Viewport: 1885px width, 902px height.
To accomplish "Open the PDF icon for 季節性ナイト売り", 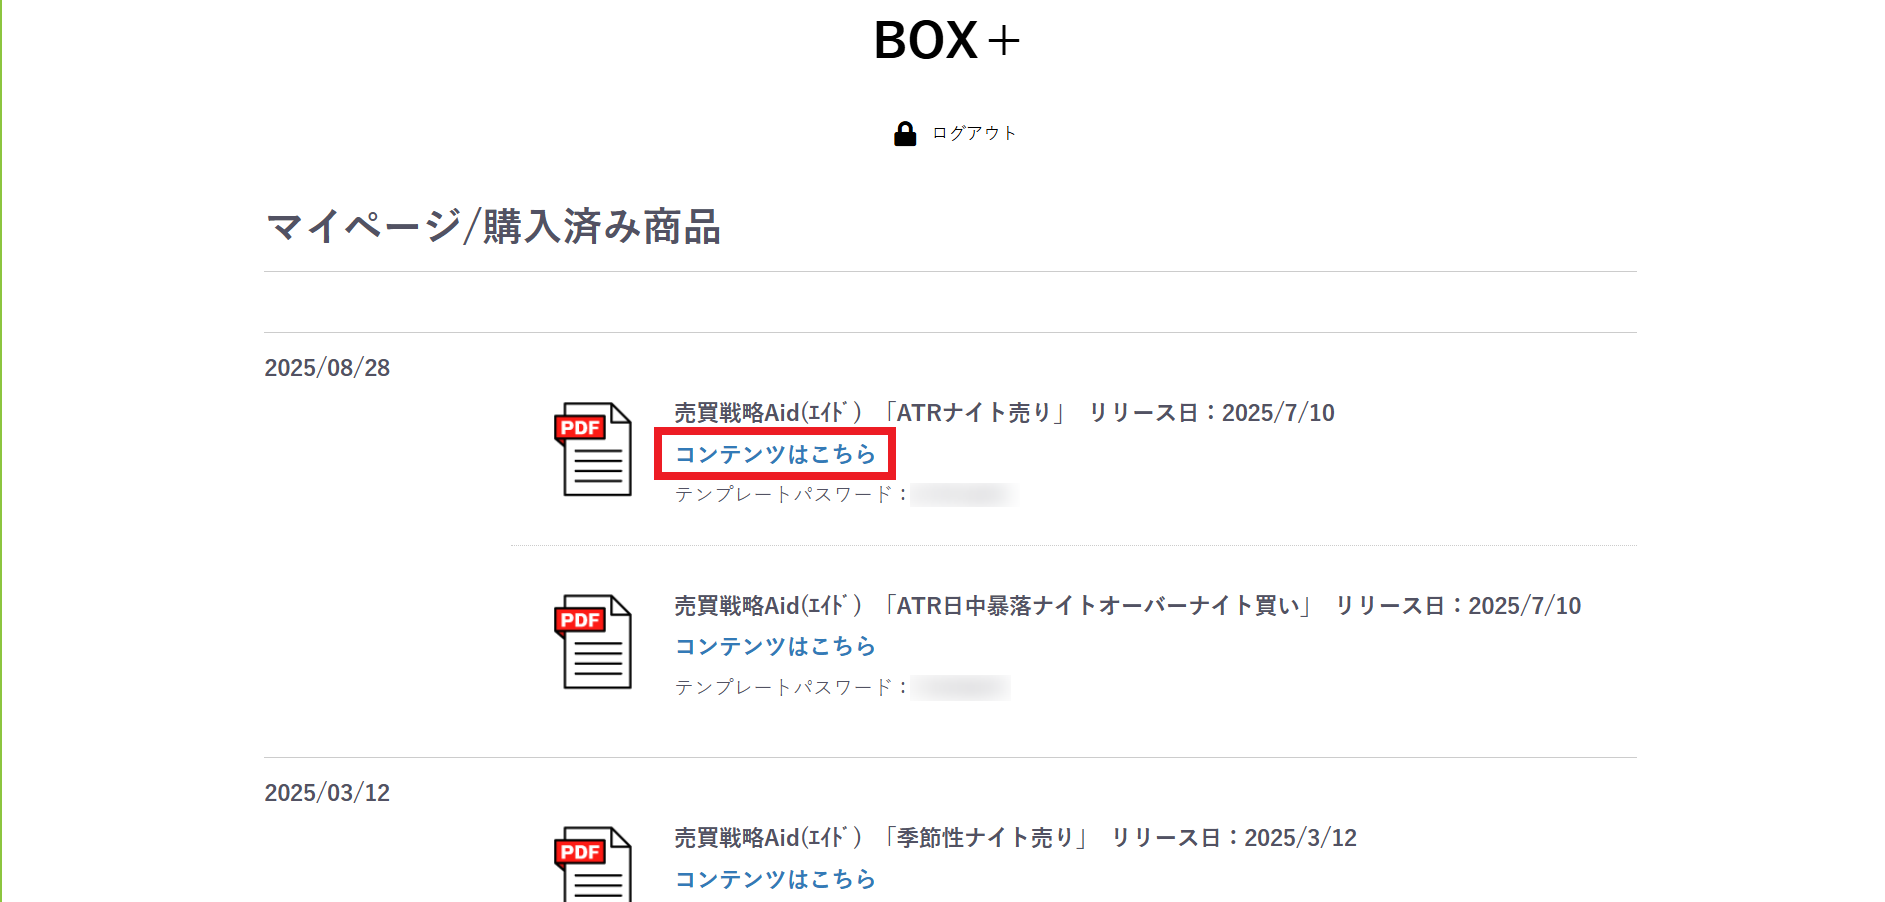I will 593,865.
